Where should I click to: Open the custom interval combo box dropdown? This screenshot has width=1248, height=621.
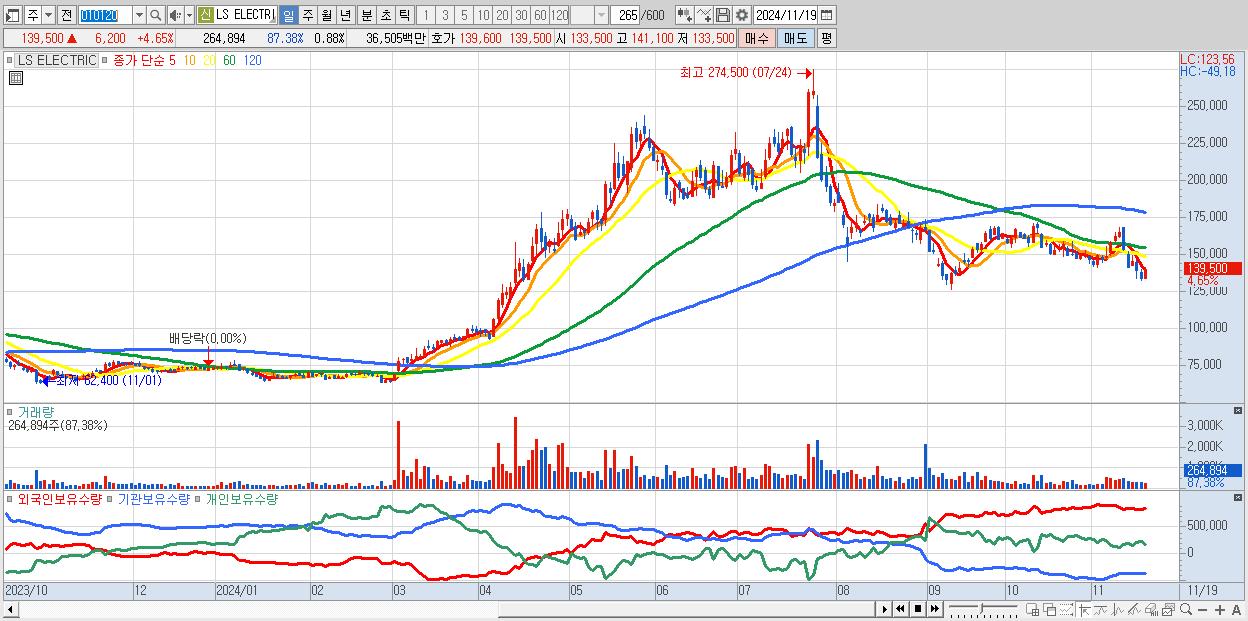pos(601,15)
